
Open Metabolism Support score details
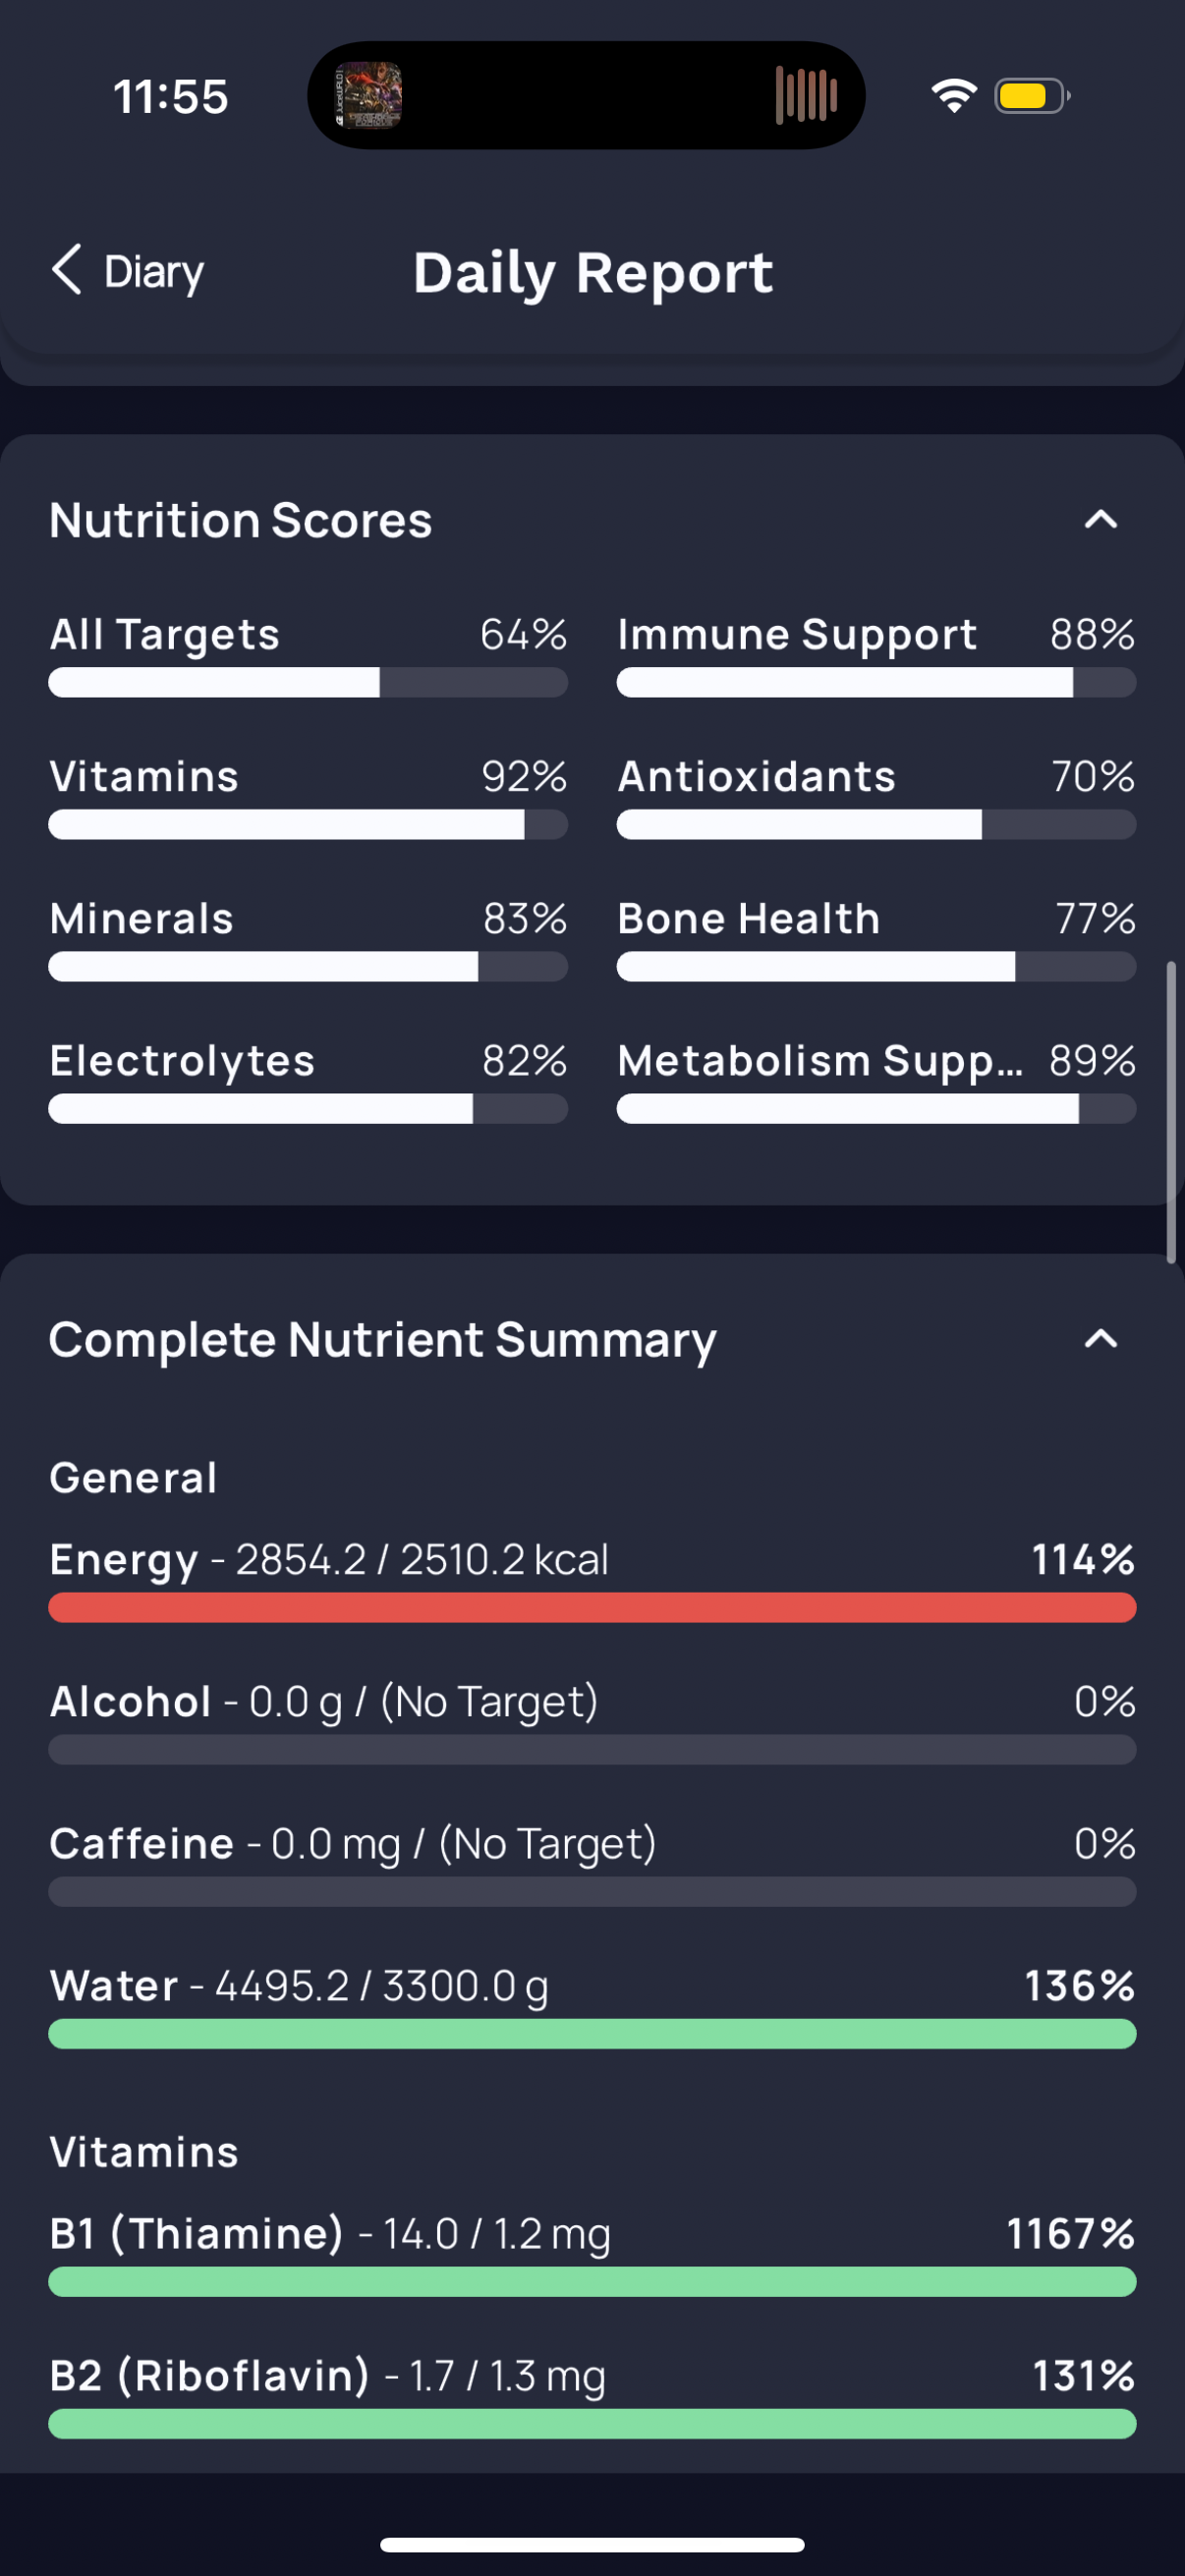pos(876,1080)
